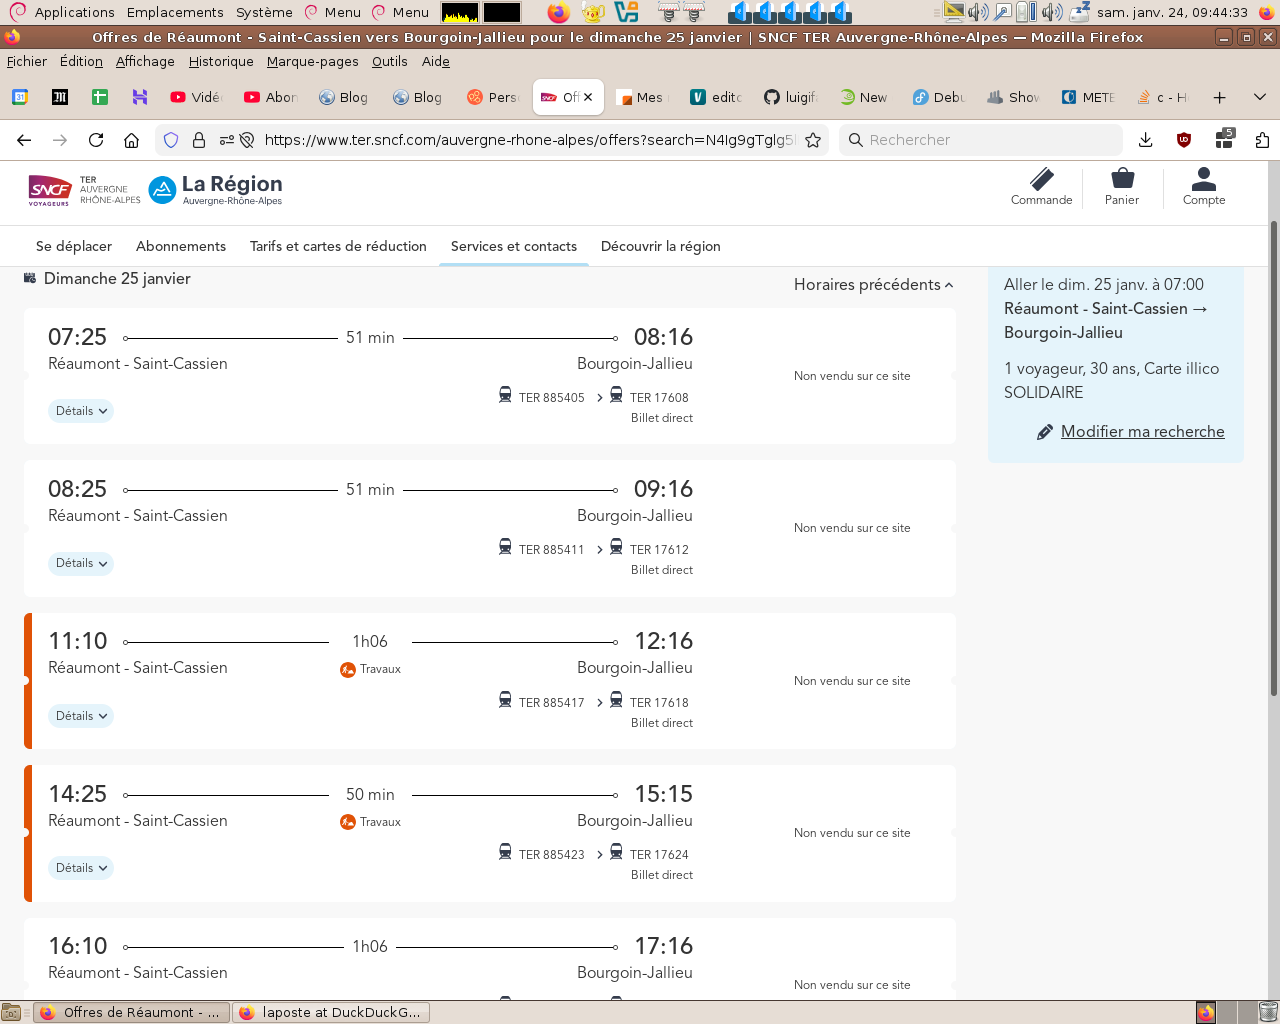Click the Modifier ma recherche link
Screen dimensions: 1280x1024
click(x=1142, y=432)
